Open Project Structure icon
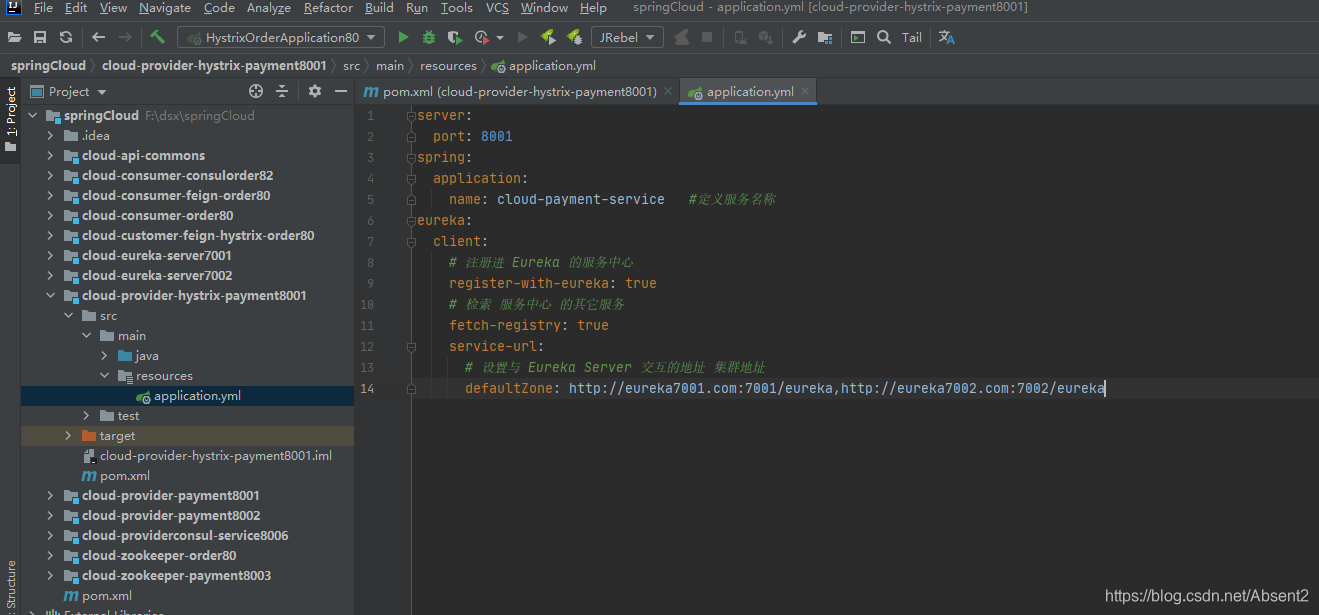This screenshot has height=615, width=1319. click(x=825, y=37)
